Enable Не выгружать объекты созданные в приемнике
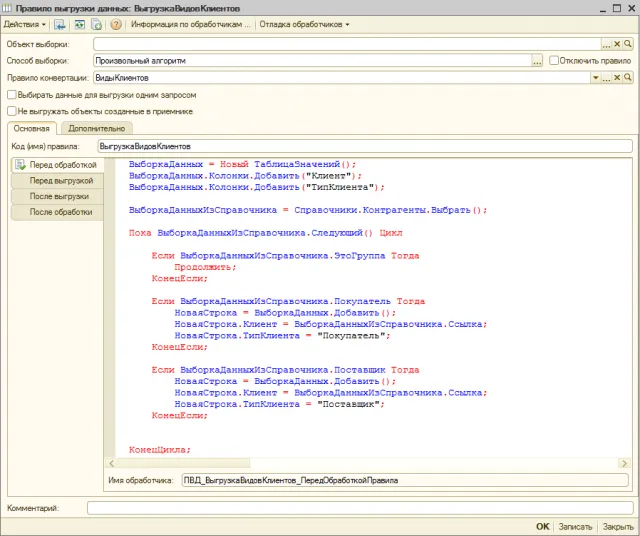 pos(12,111)
